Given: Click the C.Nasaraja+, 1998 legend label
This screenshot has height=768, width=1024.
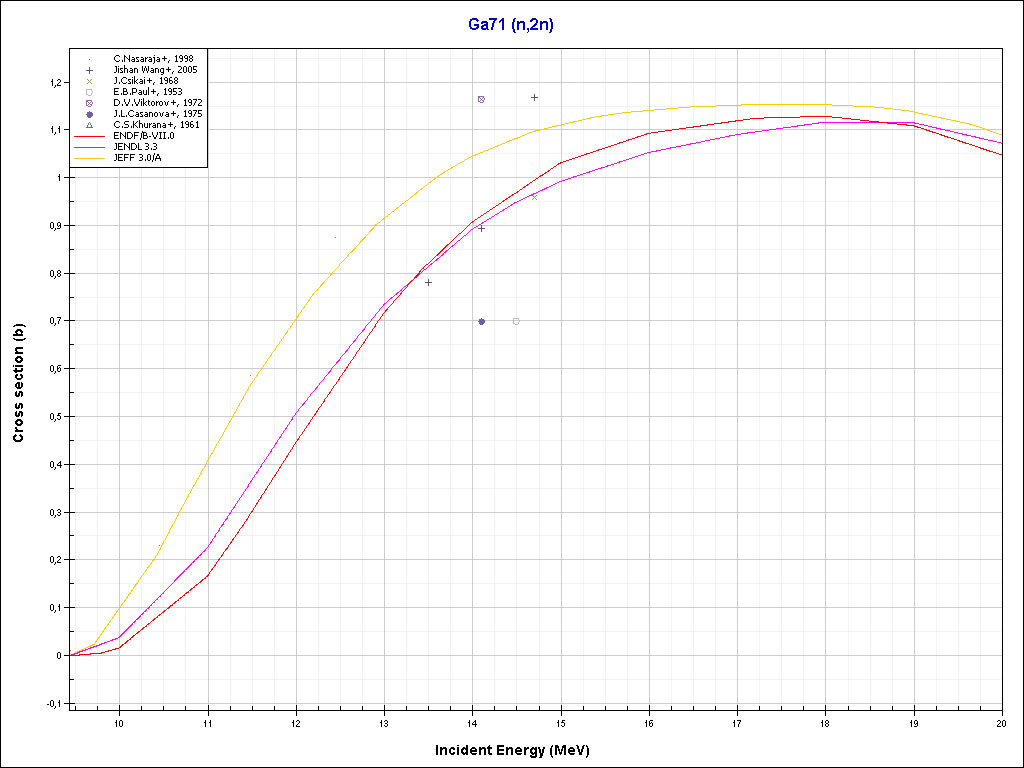Looking at the screenshot, I should [x=153, y=59].
